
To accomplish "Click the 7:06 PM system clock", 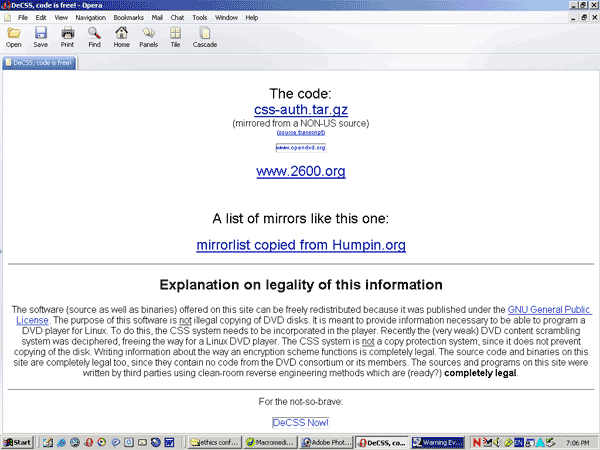I will (x=578, y=443).
